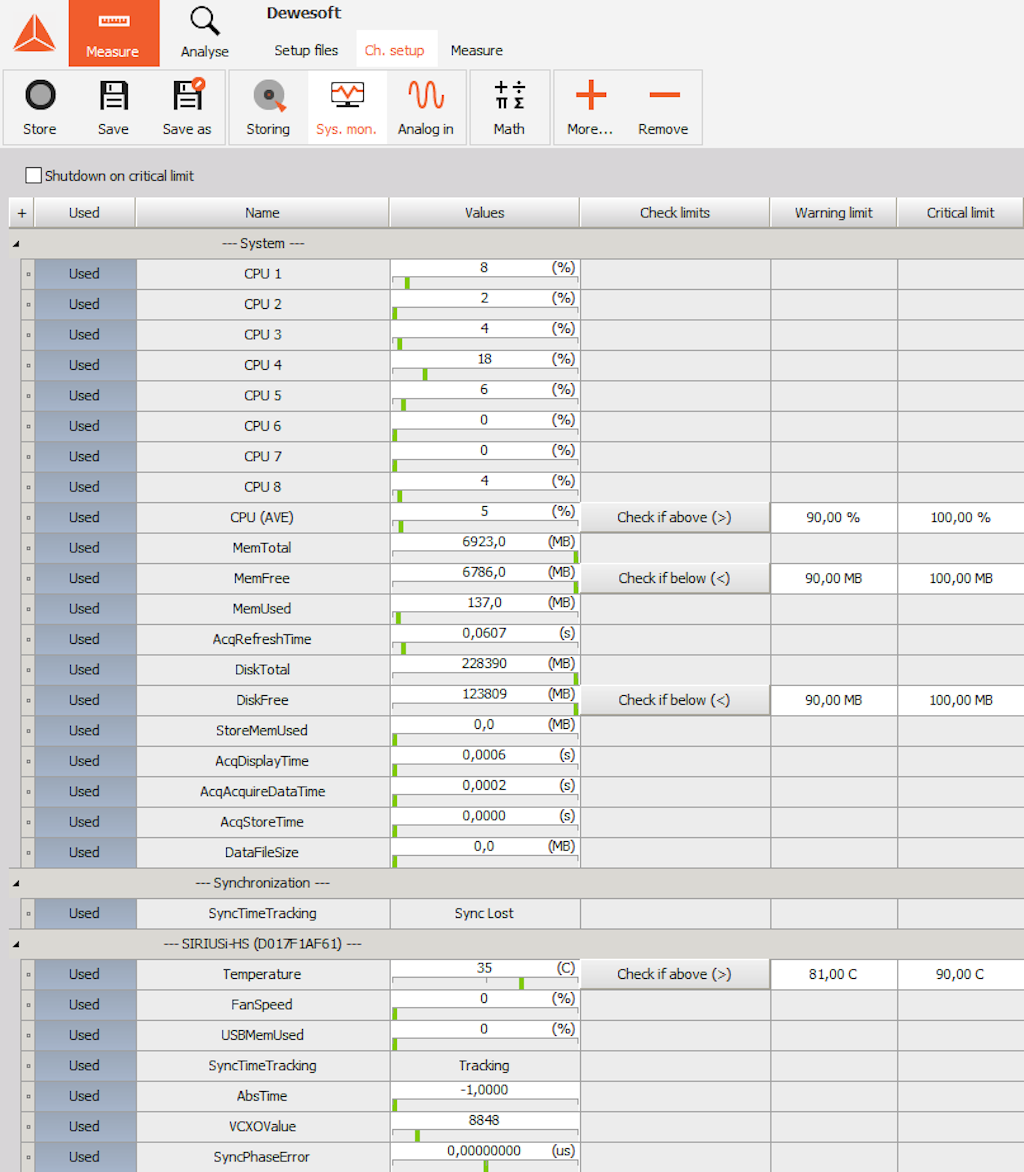Screen dimensions: 1024x1172
Task: Edit Temperature warning limit 81,00 C
Action: 833,974
